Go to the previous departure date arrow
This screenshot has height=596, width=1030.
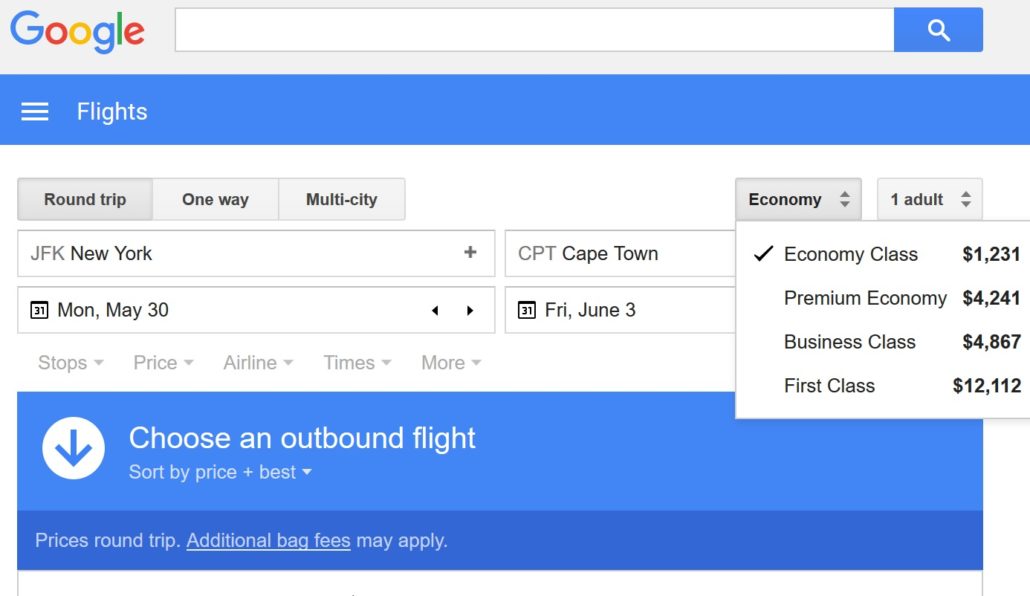click(x=435, y=310)
